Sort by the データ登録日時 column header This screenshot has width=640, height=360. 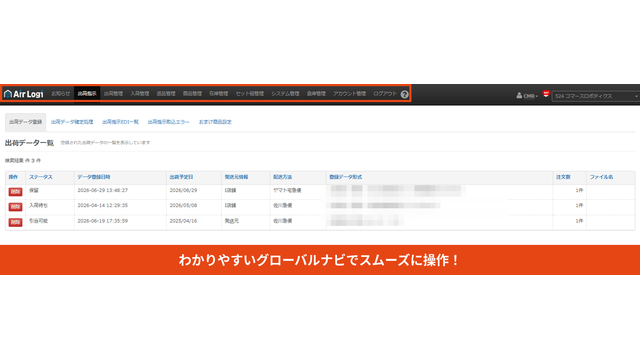point(94,177)
